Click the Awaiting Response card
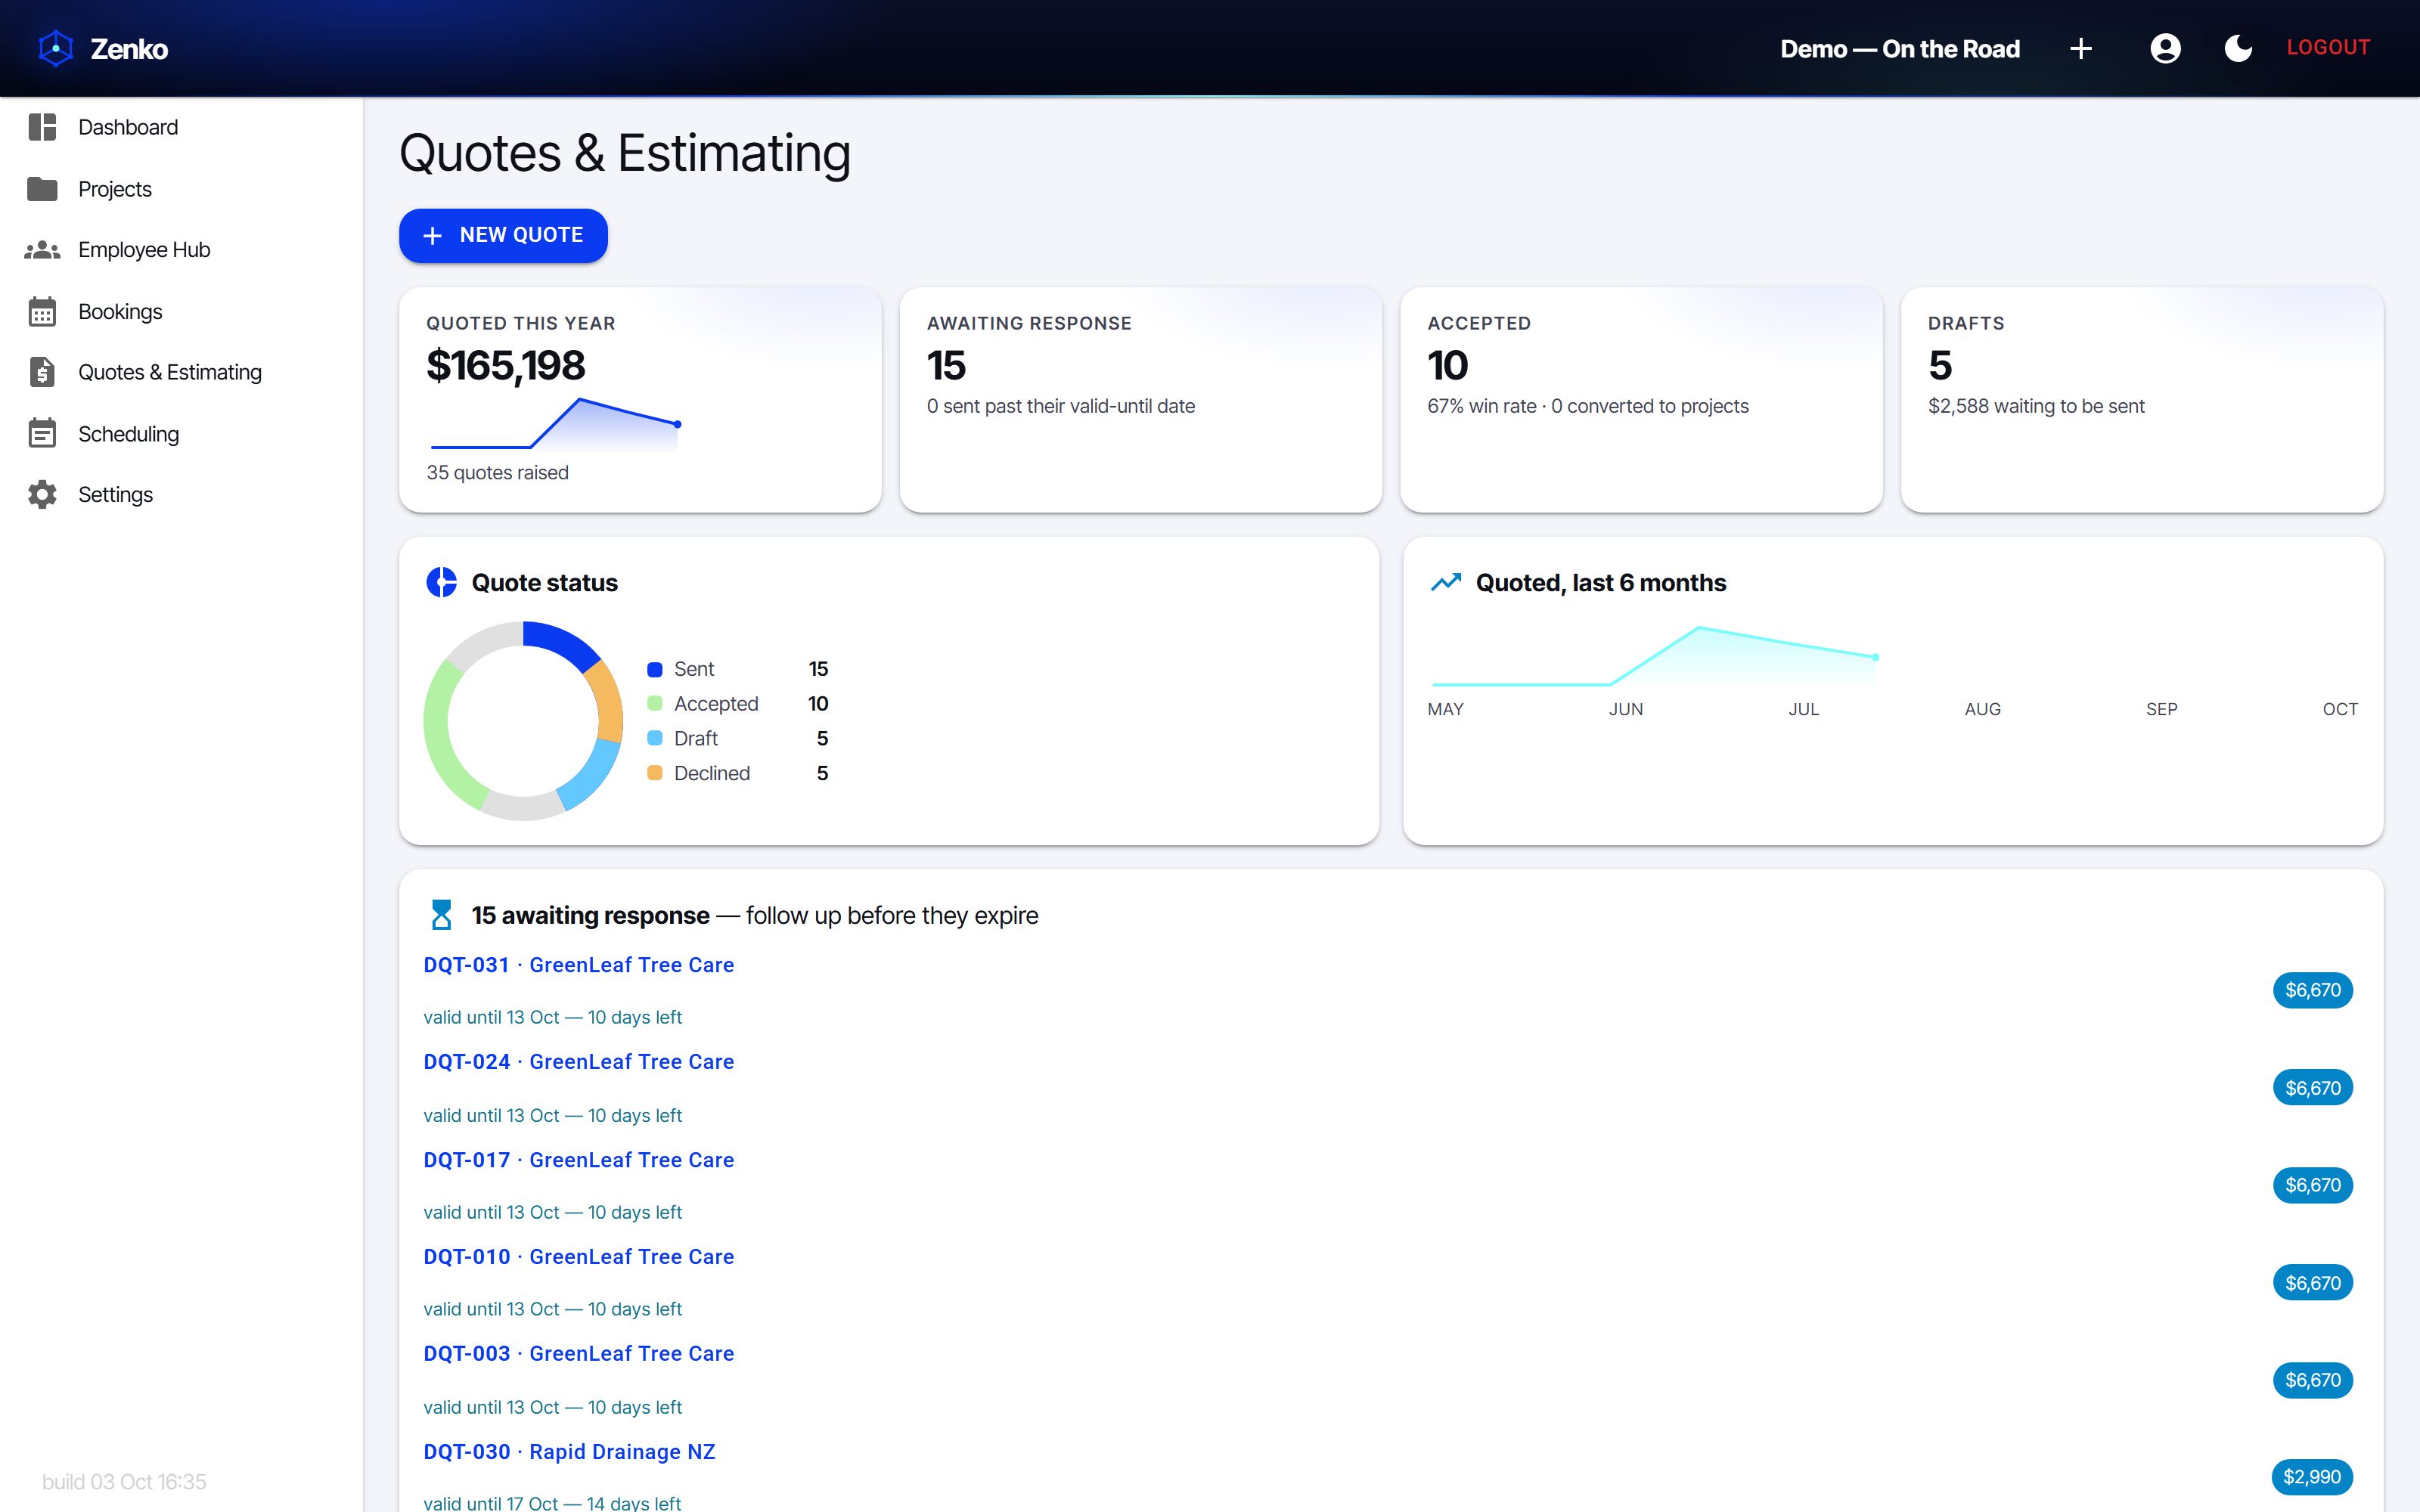2420x1512 pixels. [1141, 400]
